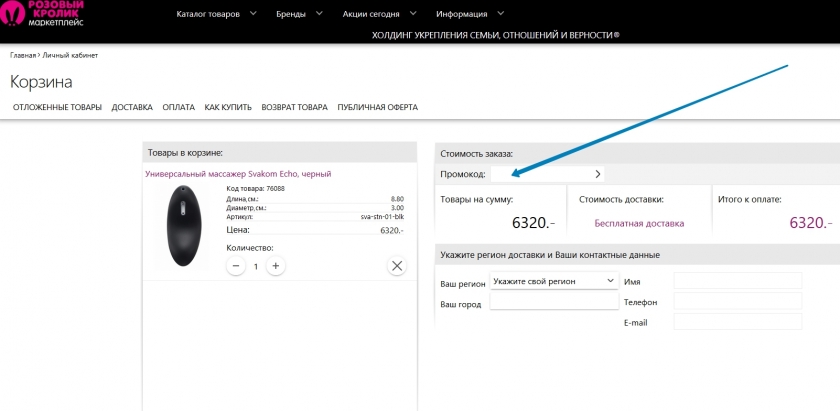Screen dimensions: 840x411
Task: Click the Главная breadcrumb link
Action: click(x=23, y=55)
